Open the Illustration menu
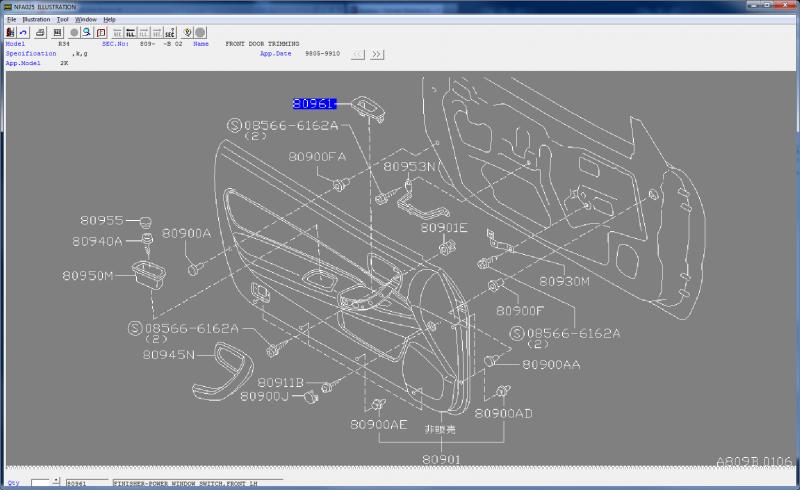The height and width of the screenshot is (490, 800). pos(36,19)
